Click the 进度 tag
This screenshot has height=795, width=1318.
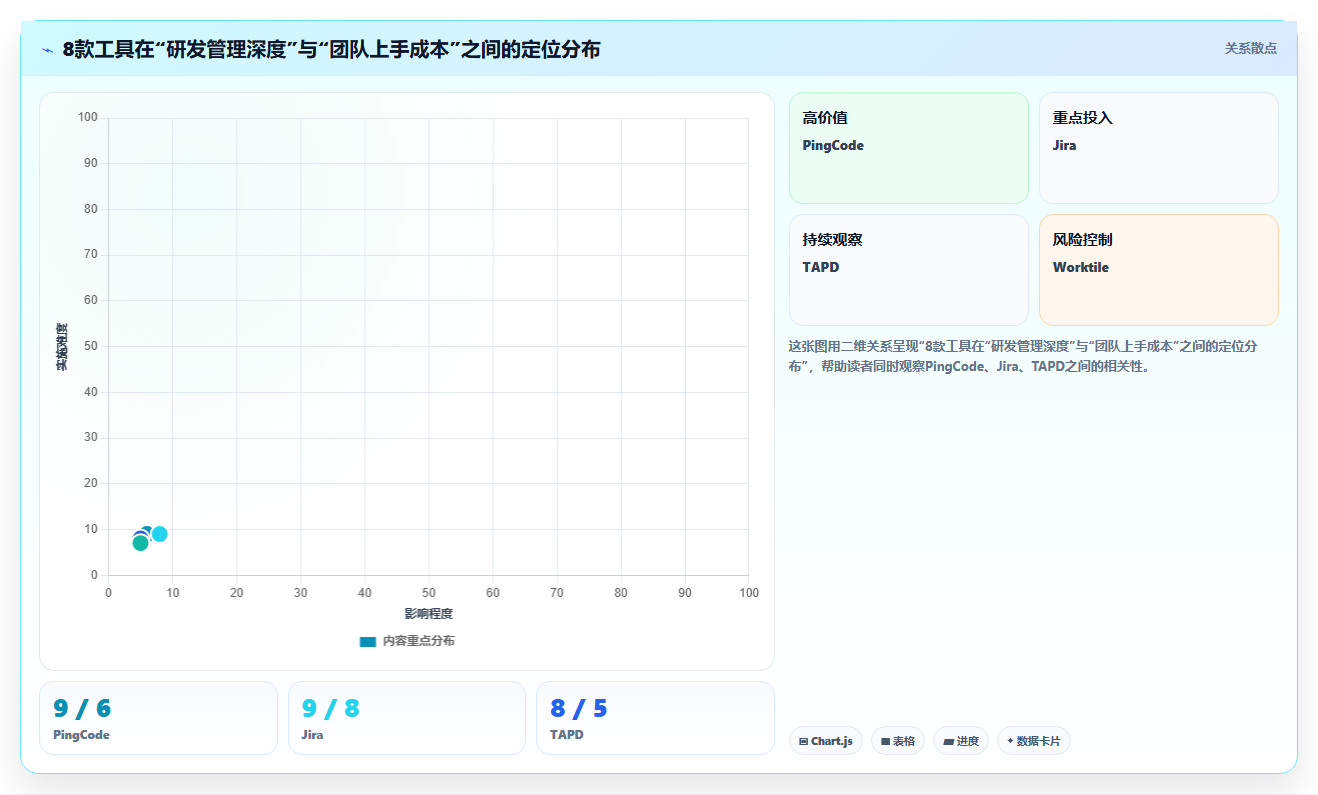tap(961, 741)
